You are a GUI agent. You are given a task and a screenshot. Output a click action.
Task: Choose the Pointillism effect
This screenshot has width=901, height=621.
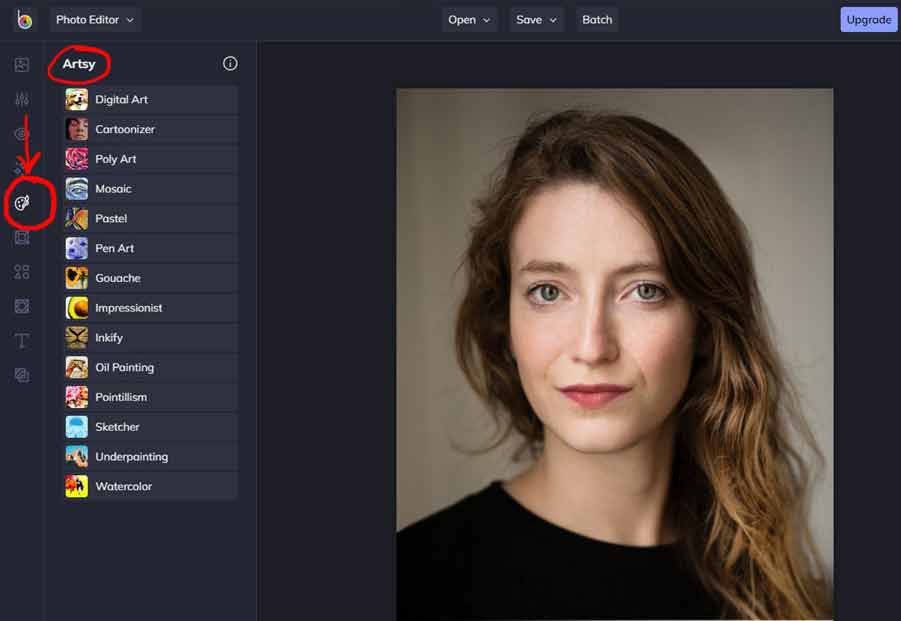[x=151, y=397]
